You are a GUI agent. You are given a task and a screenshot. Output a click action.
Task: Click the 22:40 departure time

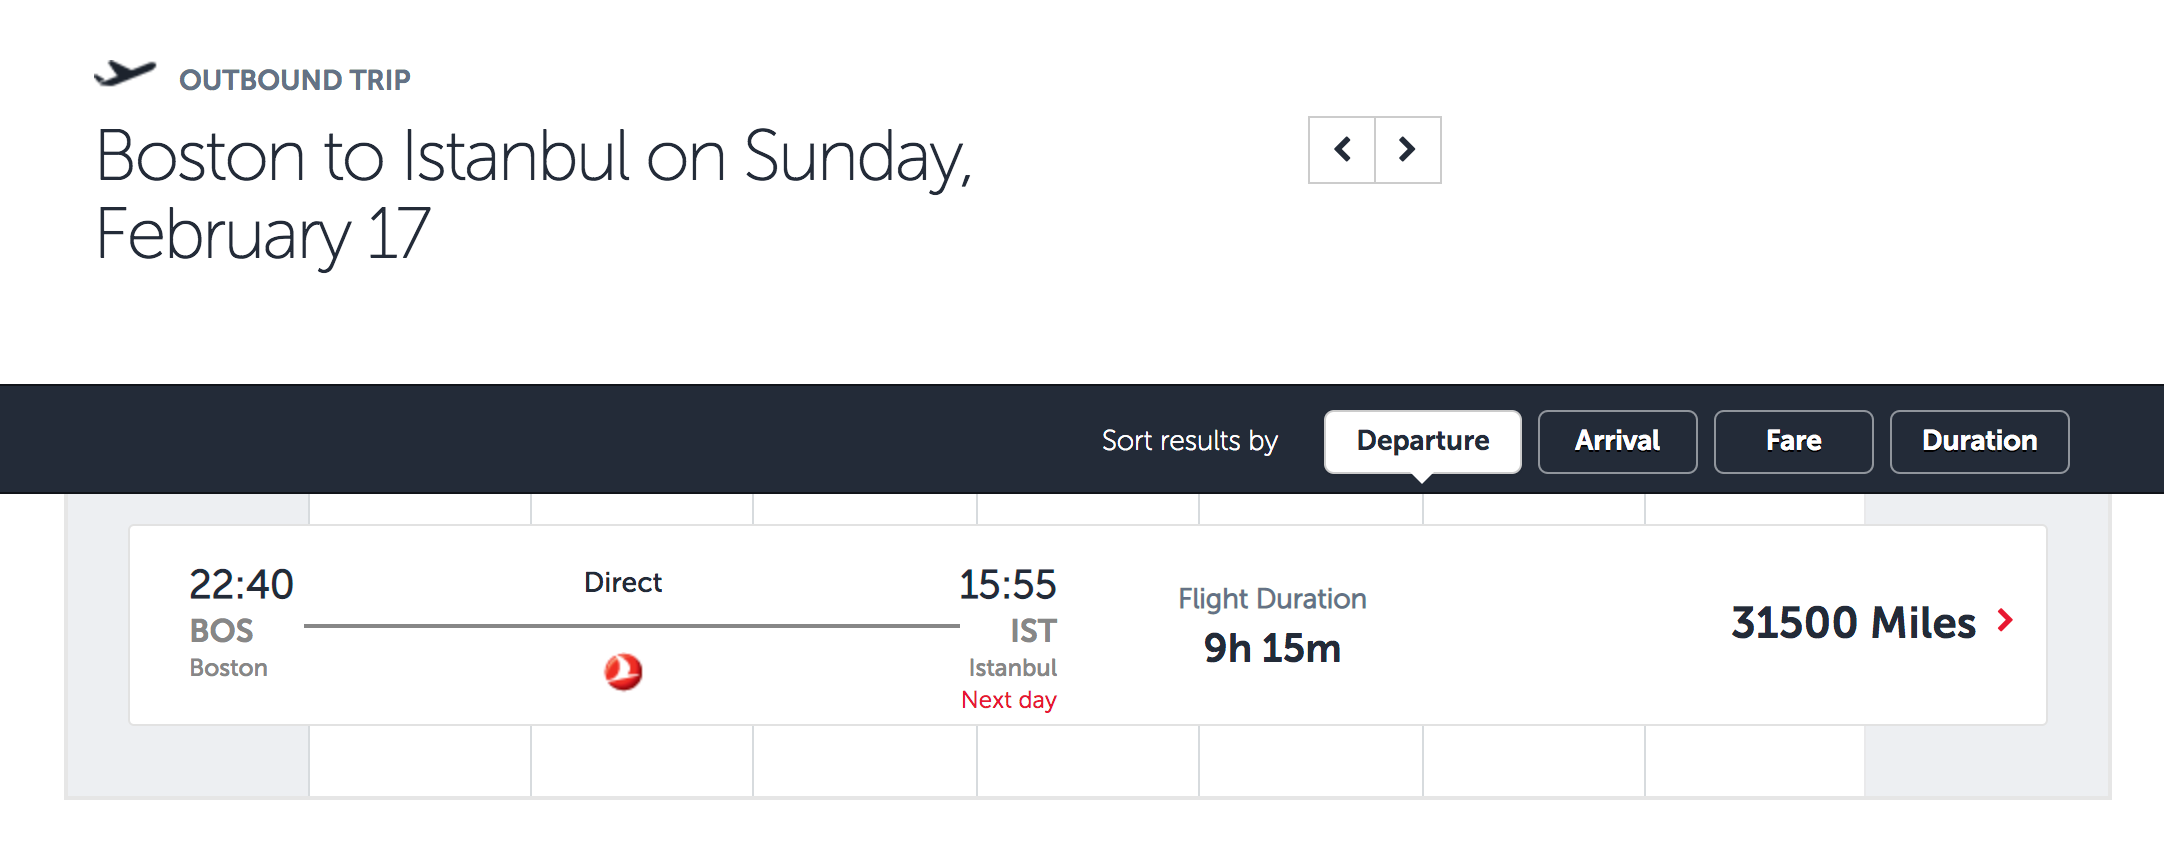tap(241, 585)
